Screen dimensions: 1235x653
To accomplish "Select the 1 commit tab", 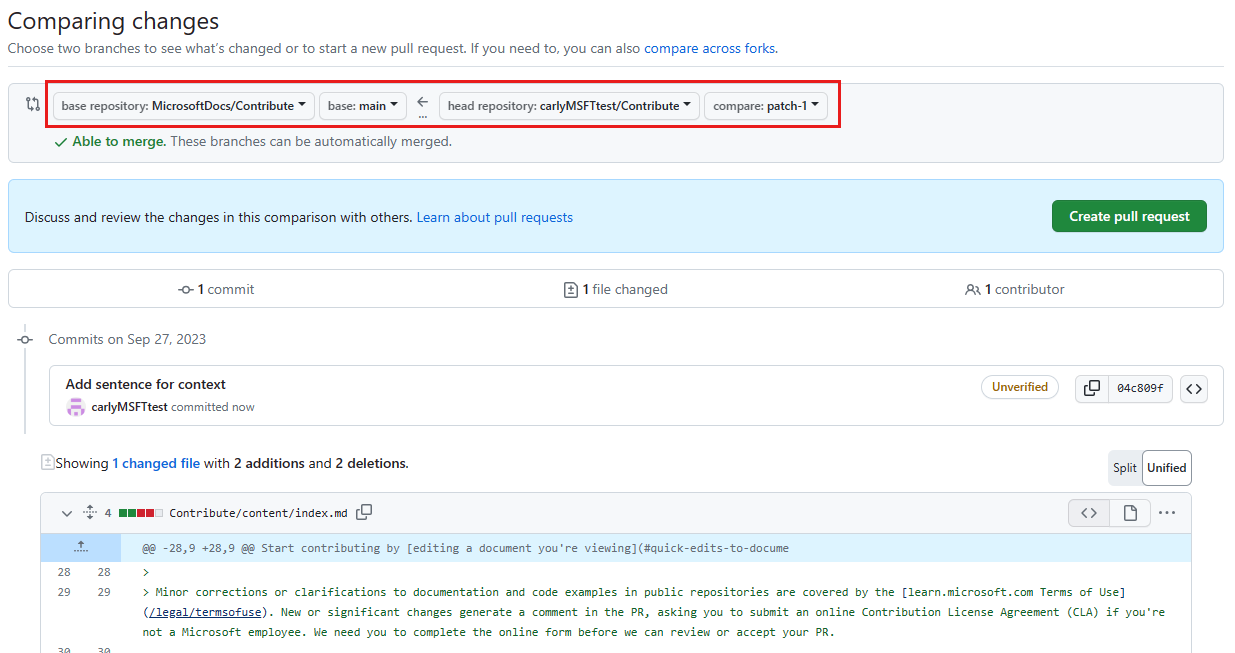I will (216, 289).
